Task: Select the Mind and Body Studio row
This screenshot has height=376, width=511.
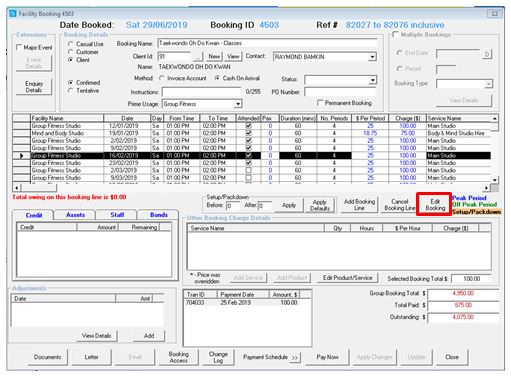Action: click(252, 133)
